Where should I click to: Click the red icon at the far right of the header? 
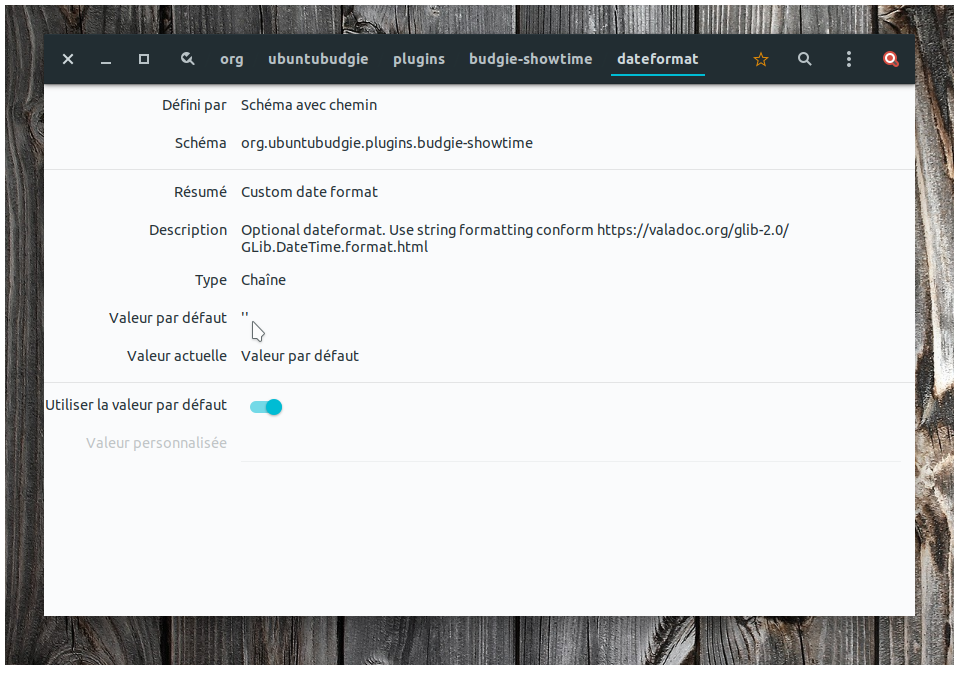click(x=890, y=59)
